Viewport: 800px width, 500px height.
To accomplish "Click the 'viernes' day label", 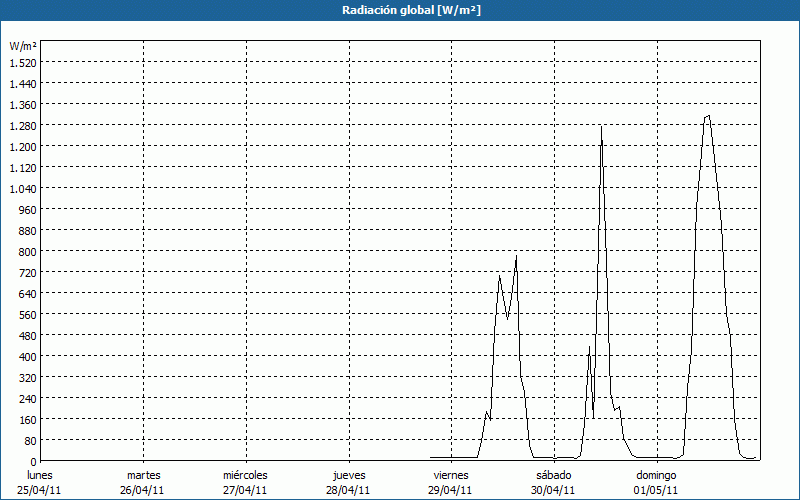I will coord(451,475).
